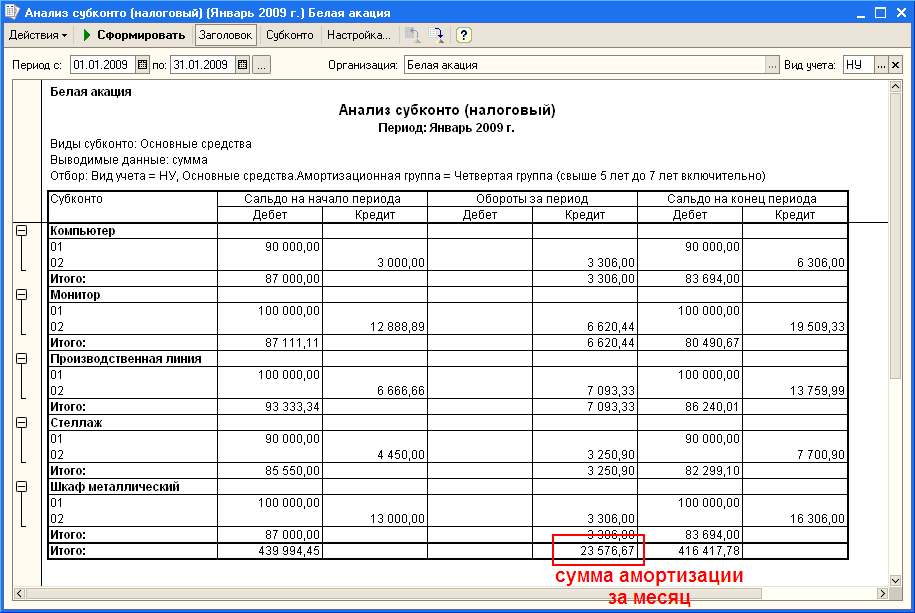This screenshot has height=613, width=915.
Task: Select the cell with value 93 333,34
Action: pyautogui.click(x=270, y=406)
